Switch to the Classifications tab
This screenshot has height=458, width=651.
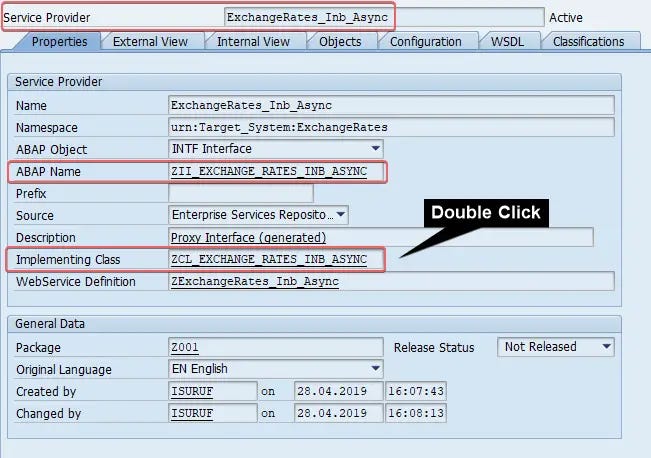tap(588, 42)
